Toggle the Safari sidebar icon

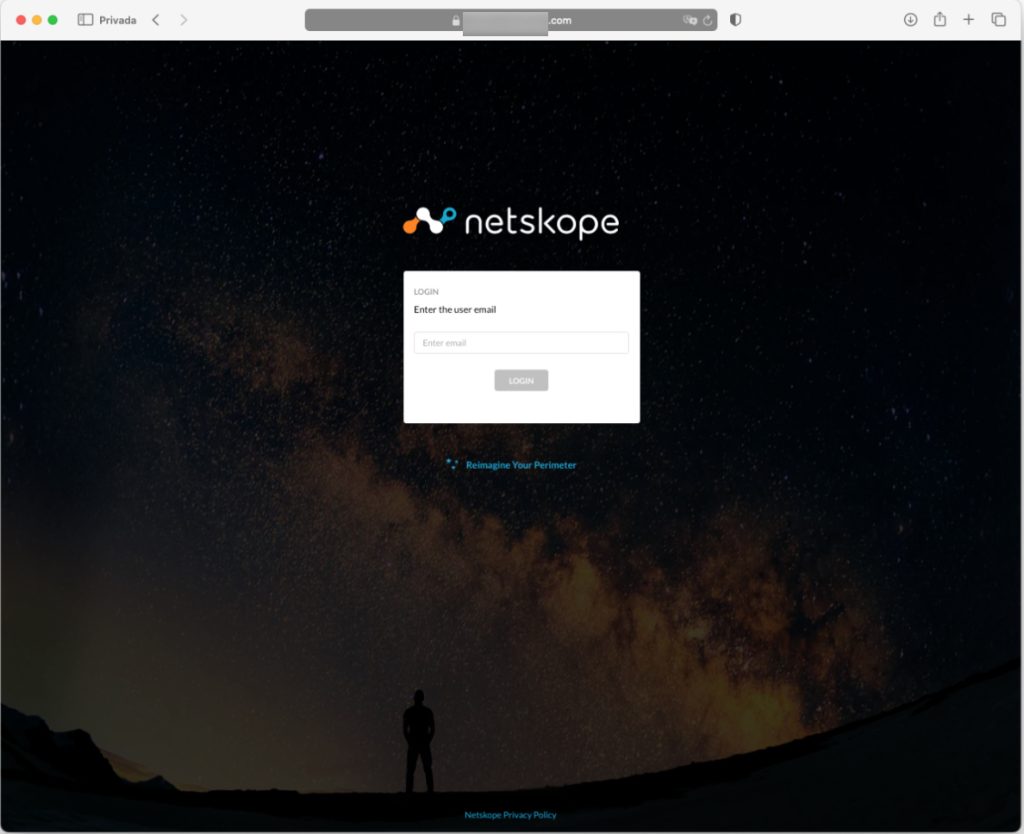point(85,20)
